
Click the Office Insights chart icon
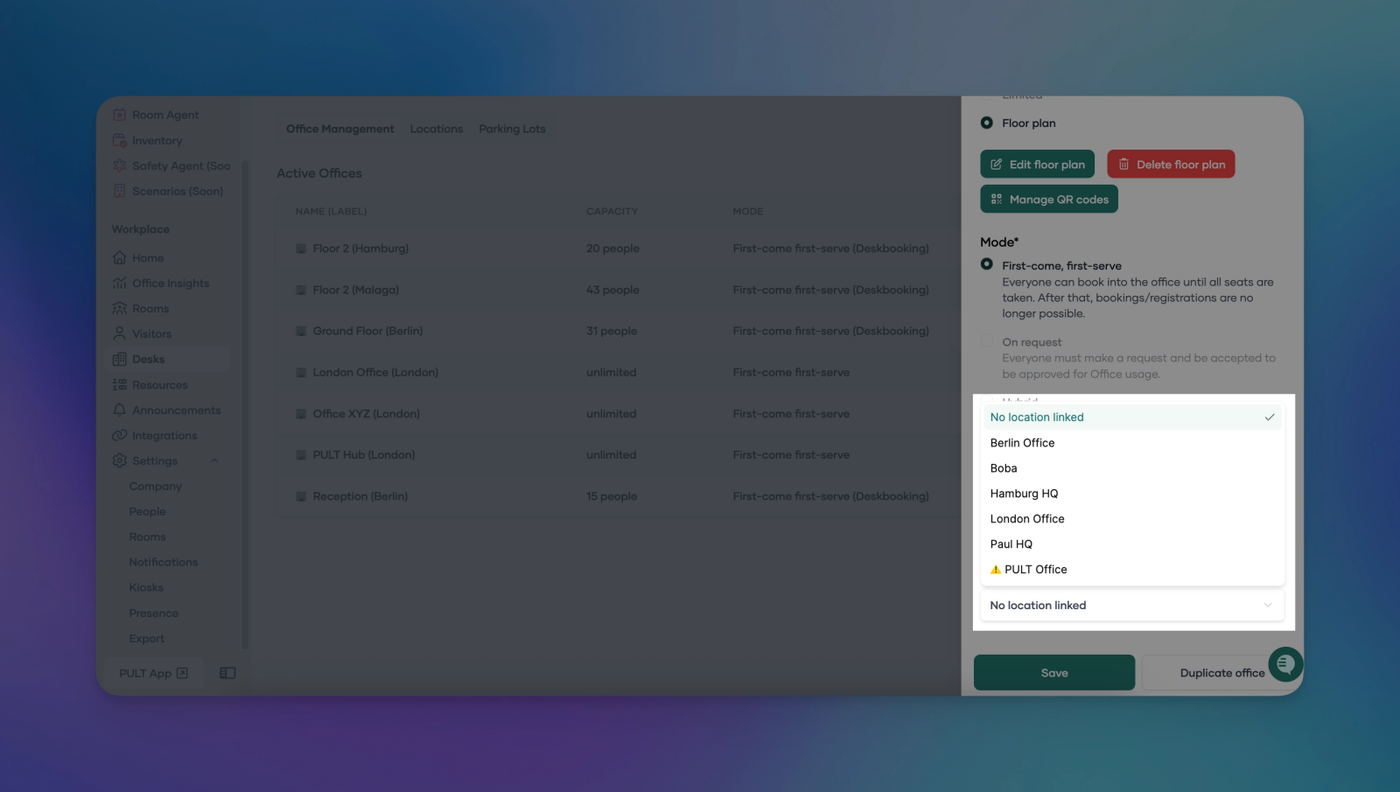(120, 283)
